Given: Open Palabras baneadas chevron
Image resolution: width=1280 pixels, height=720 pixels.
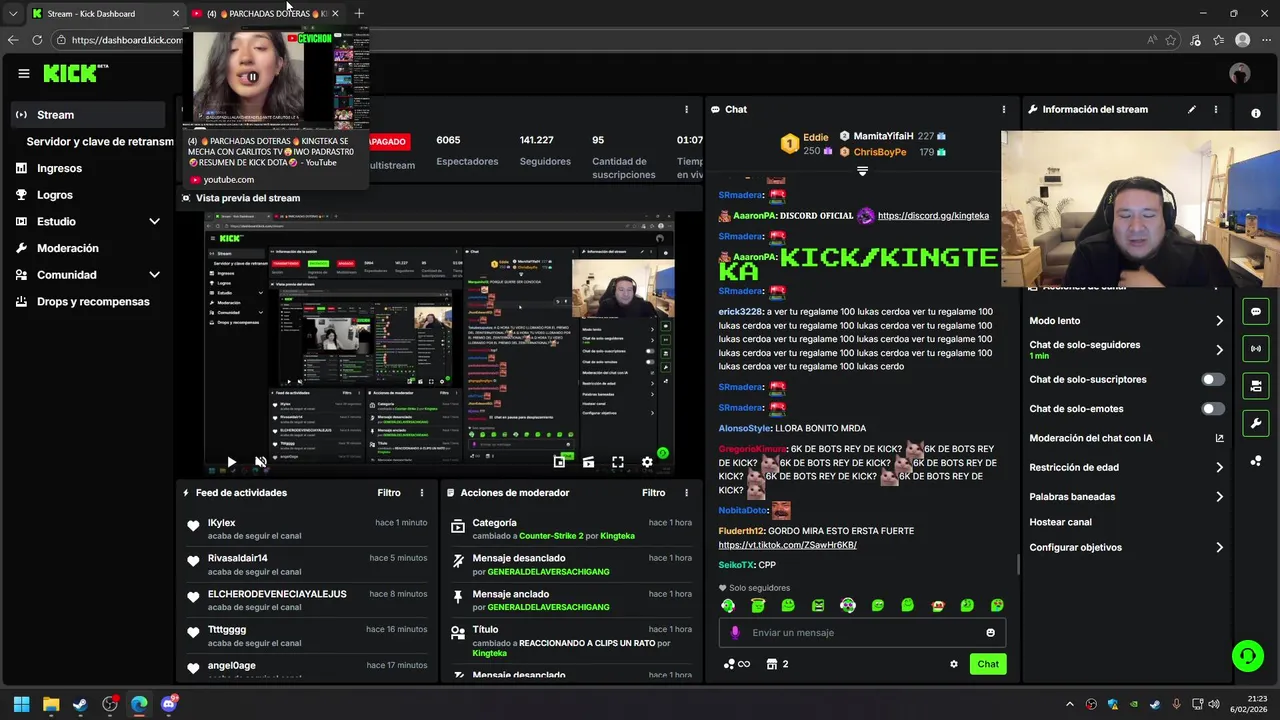Looking at the screenshot, I should click(1219, 497).
